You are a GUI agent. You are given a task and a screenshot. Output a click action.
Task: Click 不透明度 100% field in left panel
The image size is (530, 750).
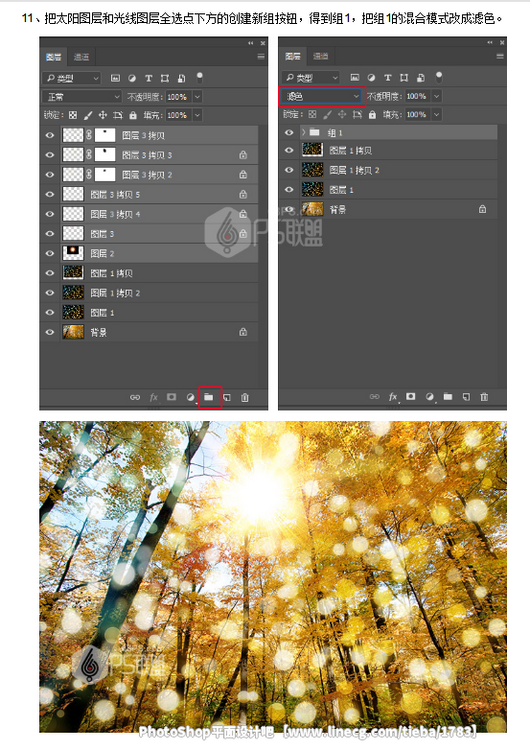tap(177, 97)
